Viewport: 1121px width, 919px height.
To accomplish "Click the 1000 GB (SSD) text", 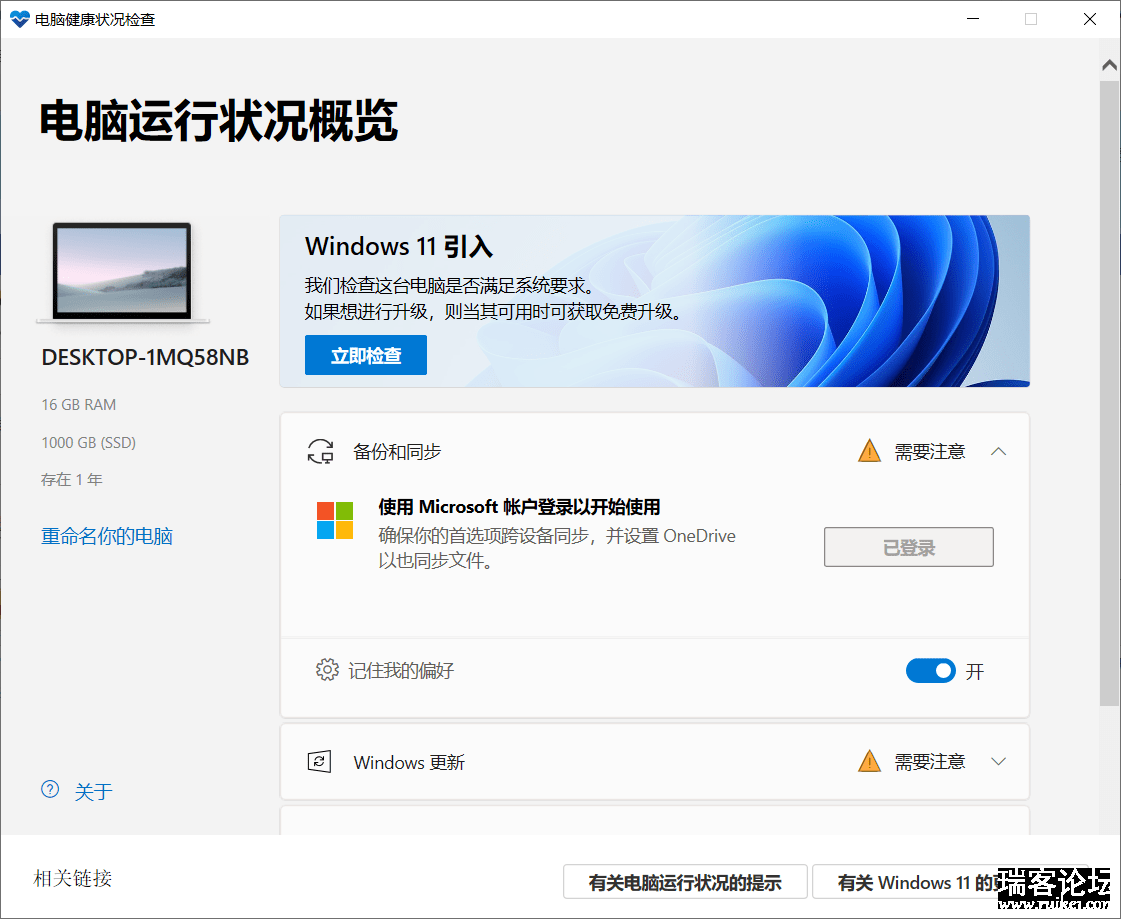I will [x=89, y=443].
